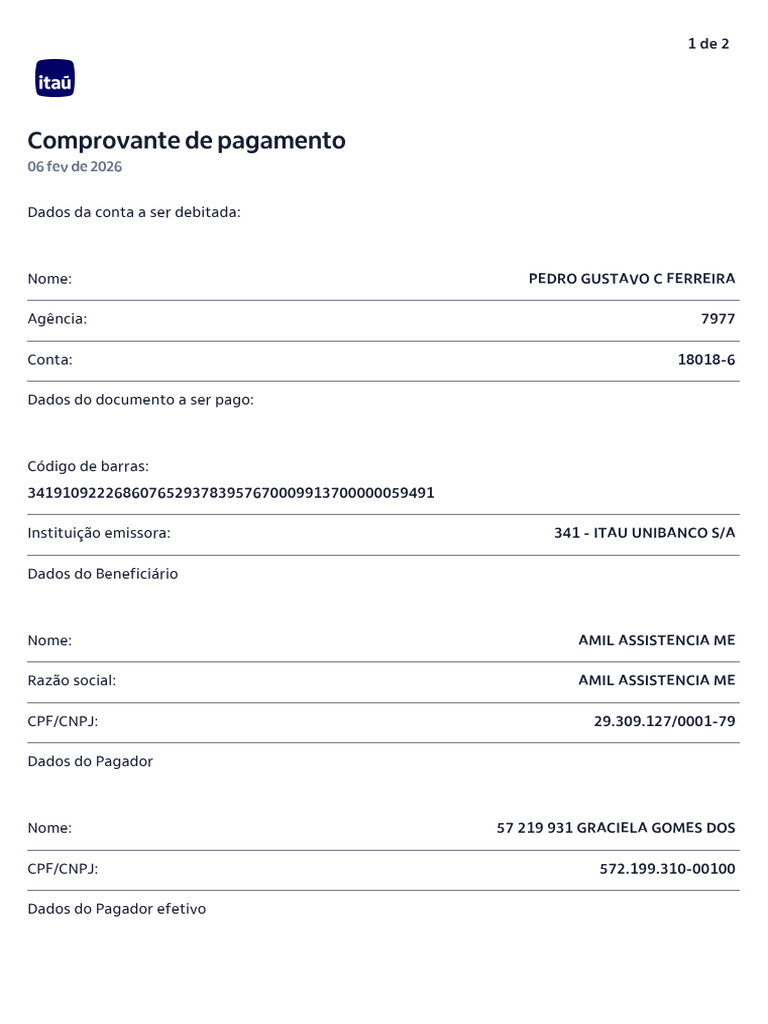Select the barcode number string
The width and height of the screenshot is (768, 1024).
231,493
